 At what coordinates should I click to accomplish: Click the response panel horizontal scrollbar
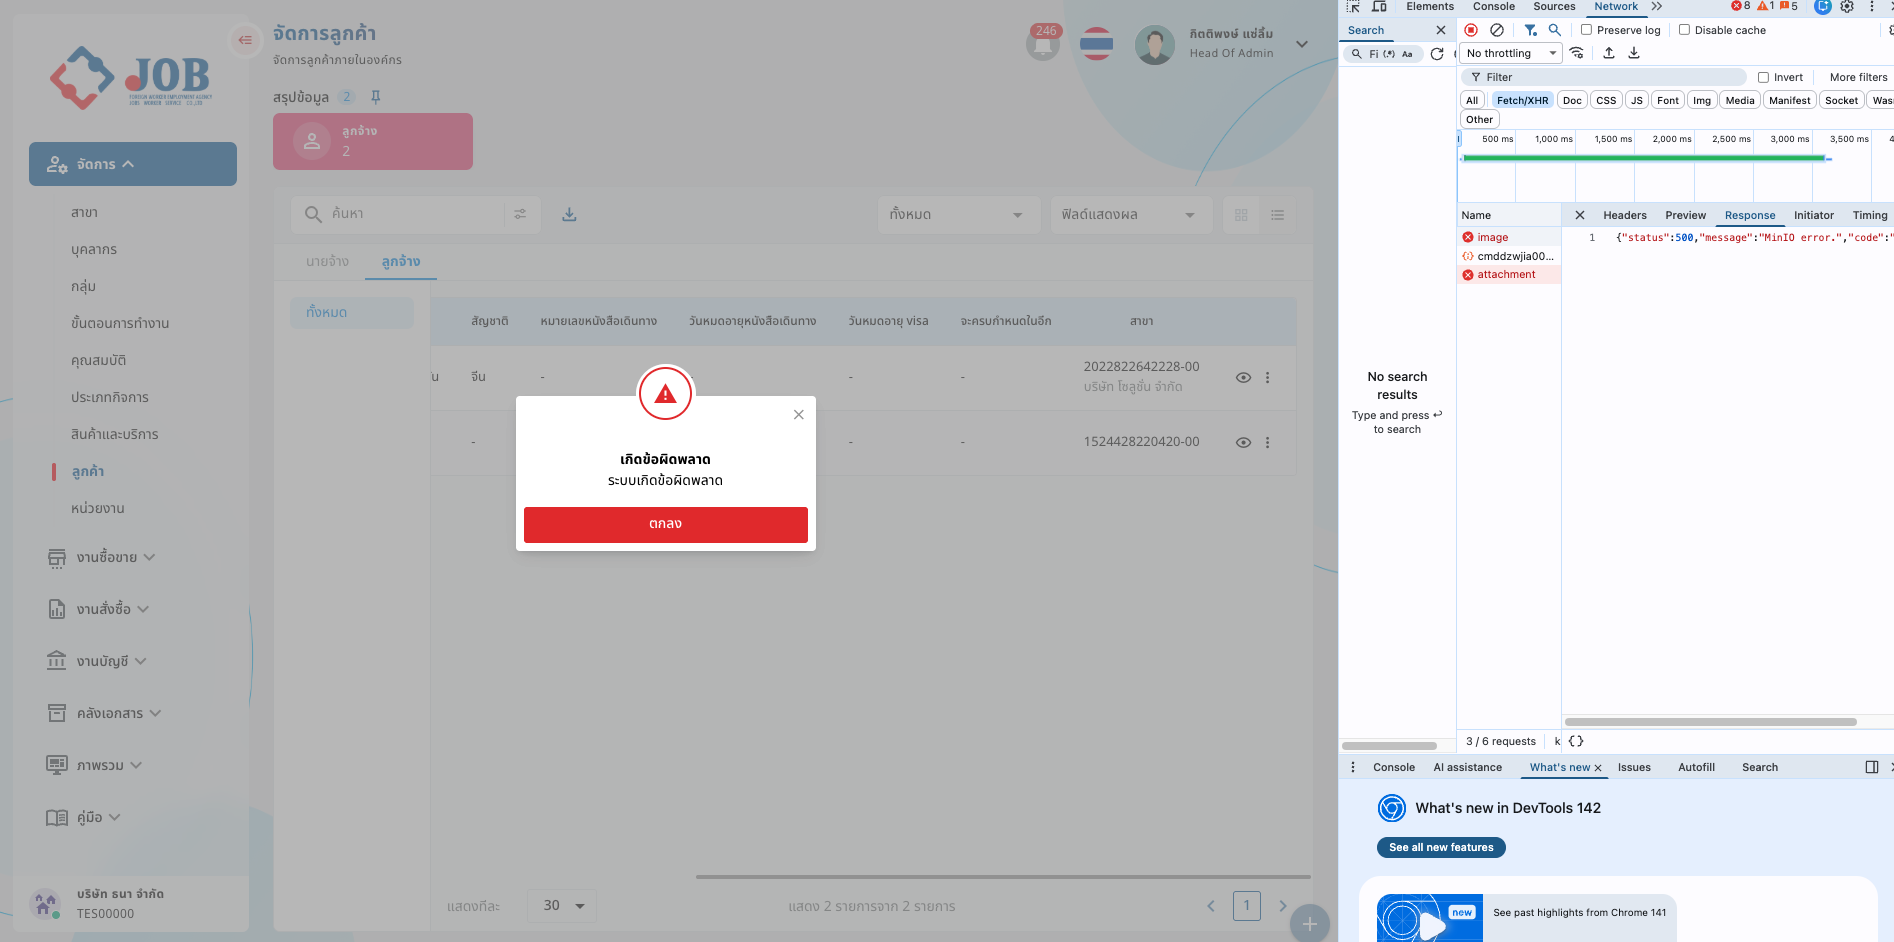(1710, 721)
